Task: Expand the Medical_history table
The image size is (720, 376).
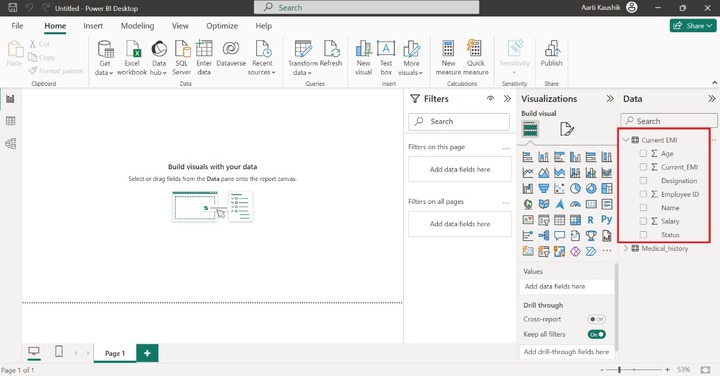Action: point(626,248)
